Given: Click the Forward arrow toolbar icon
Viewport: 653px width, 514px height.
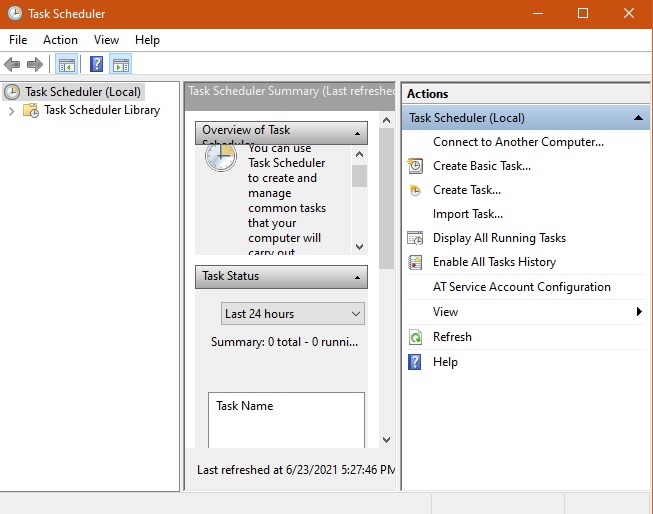Looking at the screenshot, I should [35, 65].
